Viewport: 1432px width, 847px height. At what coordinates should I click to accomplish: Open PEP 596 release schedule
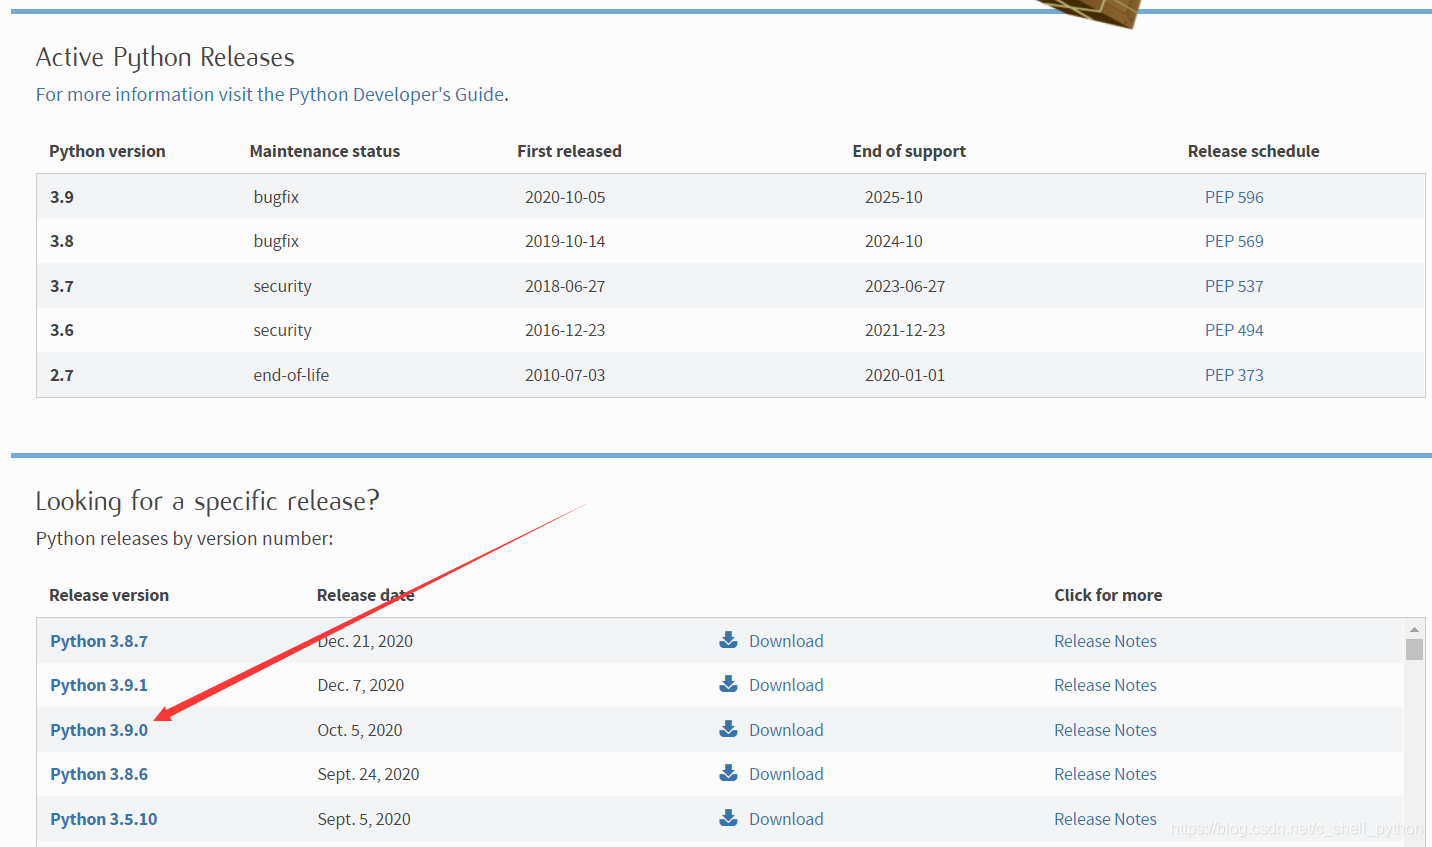tap(1234, 197)
